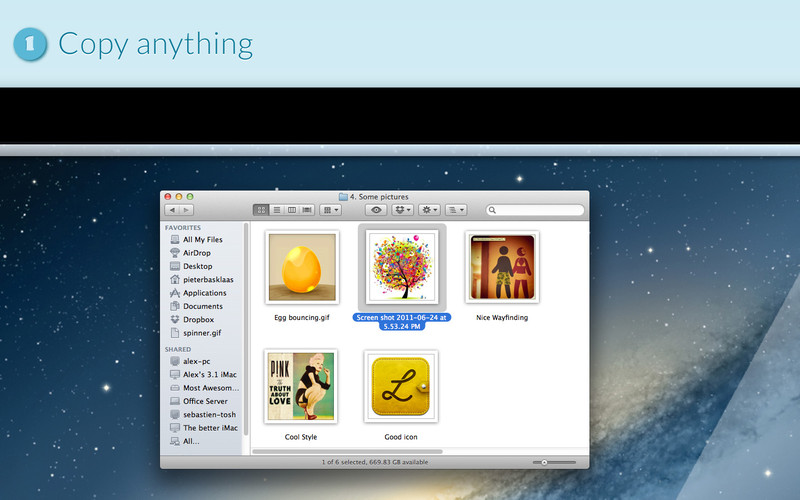Open All My Files in sidebar

click(203, 239)
